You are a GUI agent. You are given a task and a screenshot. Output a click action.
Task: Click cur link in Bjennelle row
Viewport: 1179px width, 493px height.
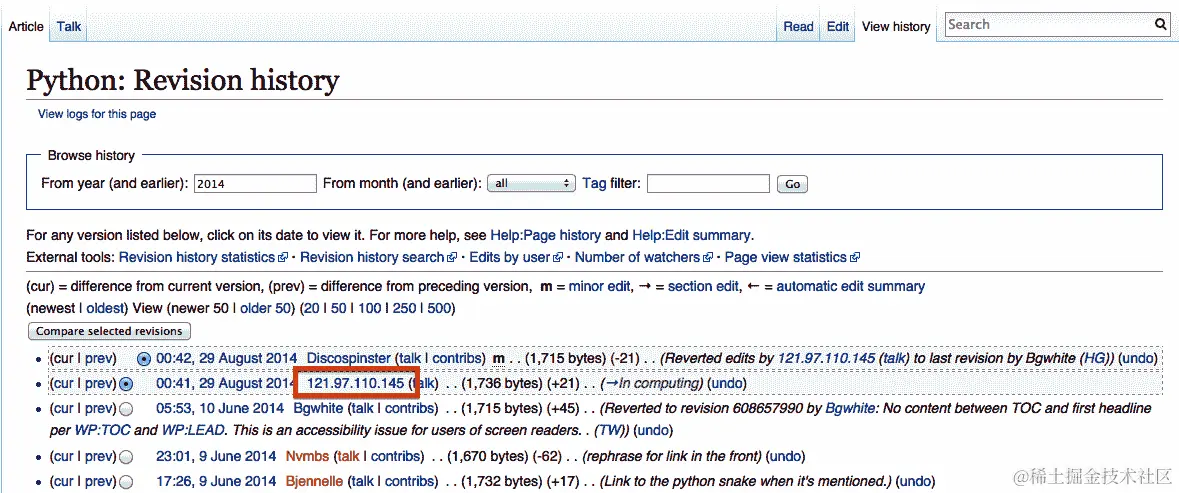64,481
